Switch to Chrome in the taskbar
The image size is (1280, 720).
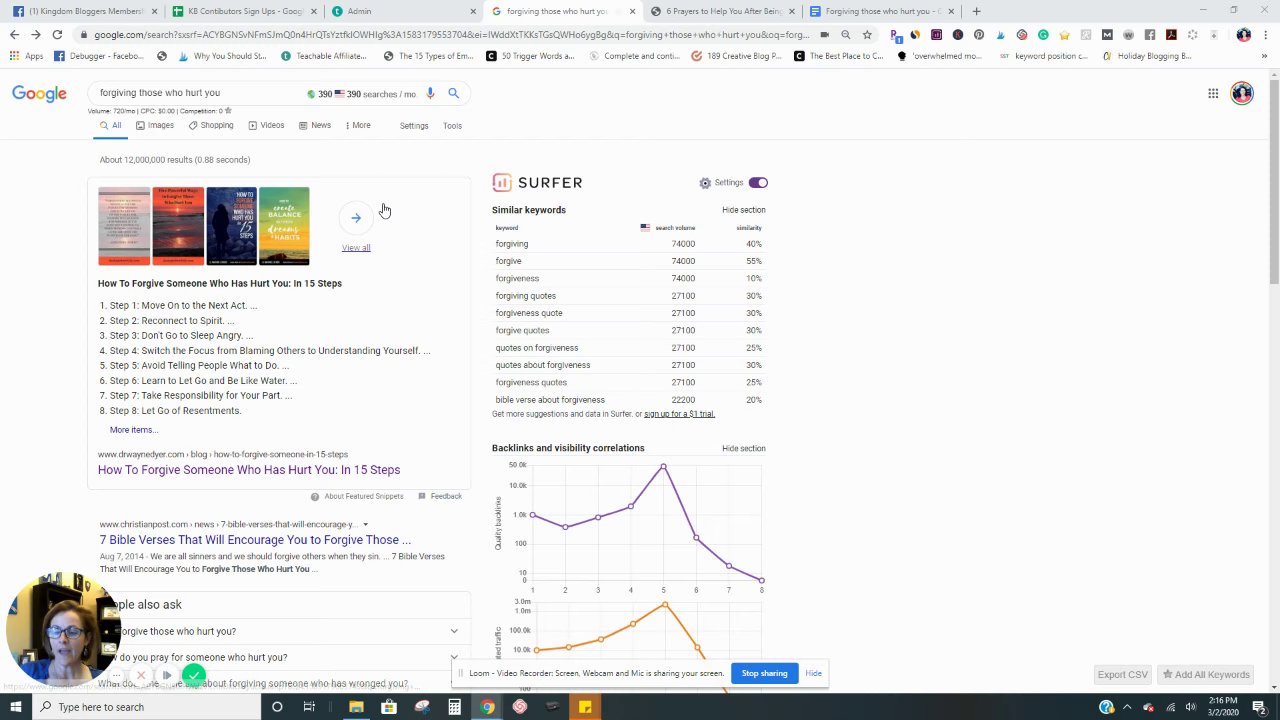pos(487,707)
